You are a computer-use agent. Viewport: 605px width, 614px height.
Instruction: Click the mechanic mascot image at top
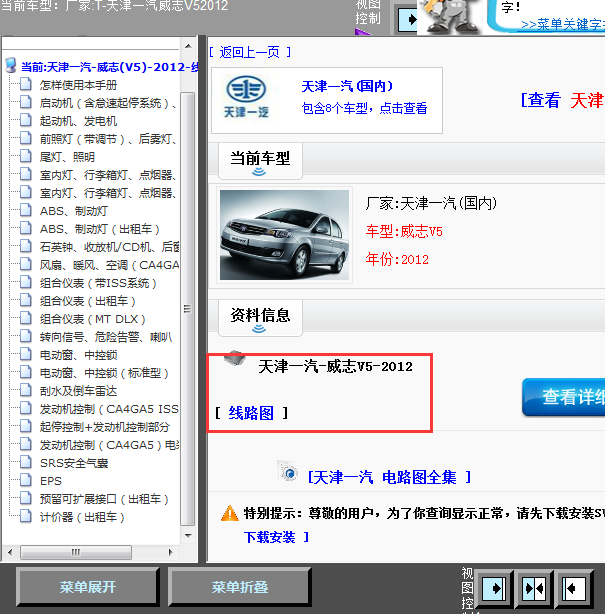tap(452, 16)
